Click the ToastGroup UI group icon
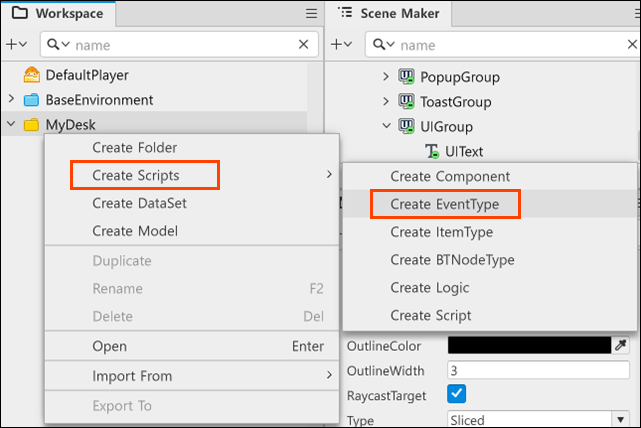 (406, 101)
